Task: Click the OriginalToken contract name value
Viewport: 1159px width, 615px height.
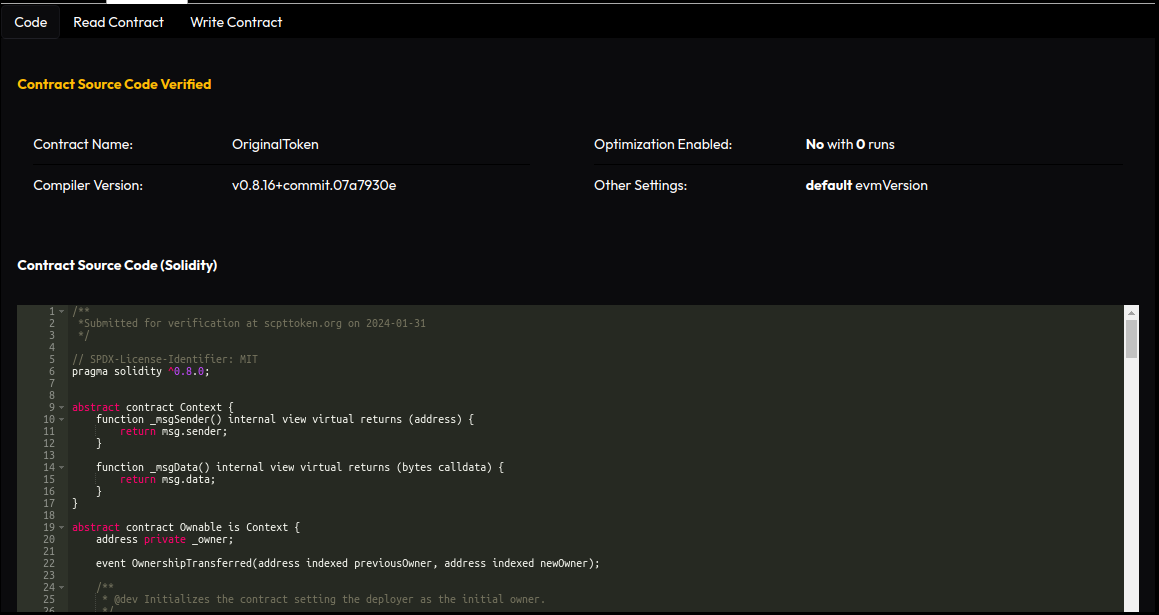Action: click(x=275, y=144)
